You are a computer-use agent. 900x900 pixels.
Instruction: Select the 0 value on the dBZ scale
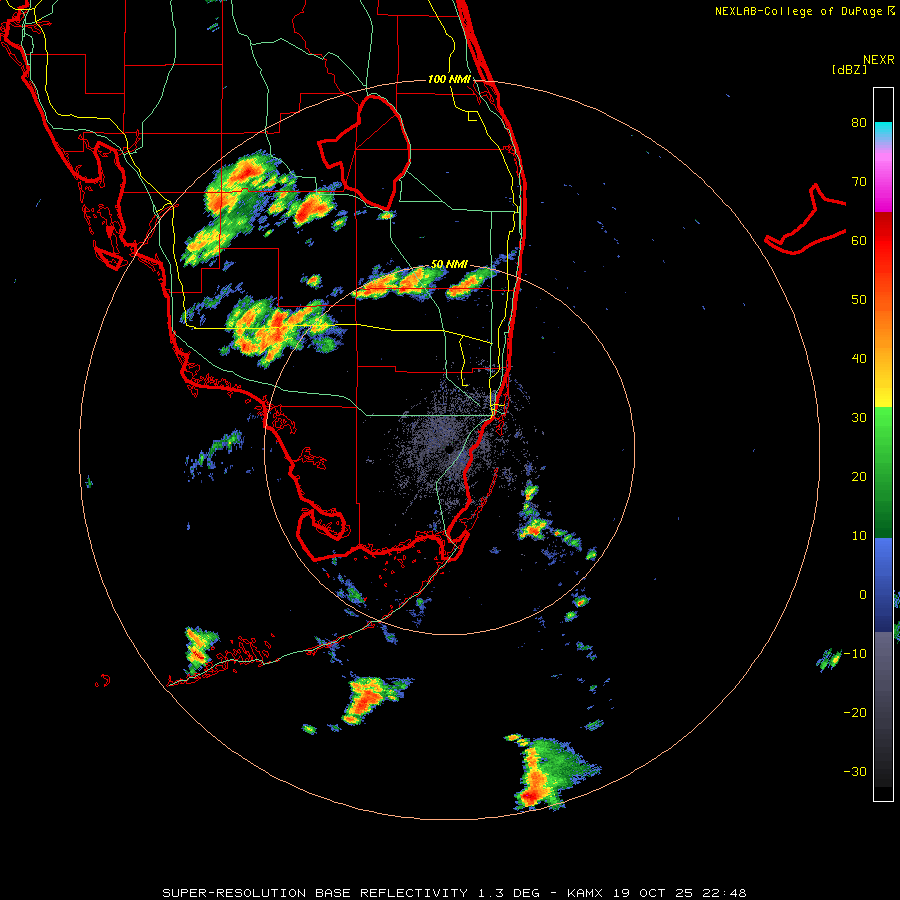[x=863, y=595]
